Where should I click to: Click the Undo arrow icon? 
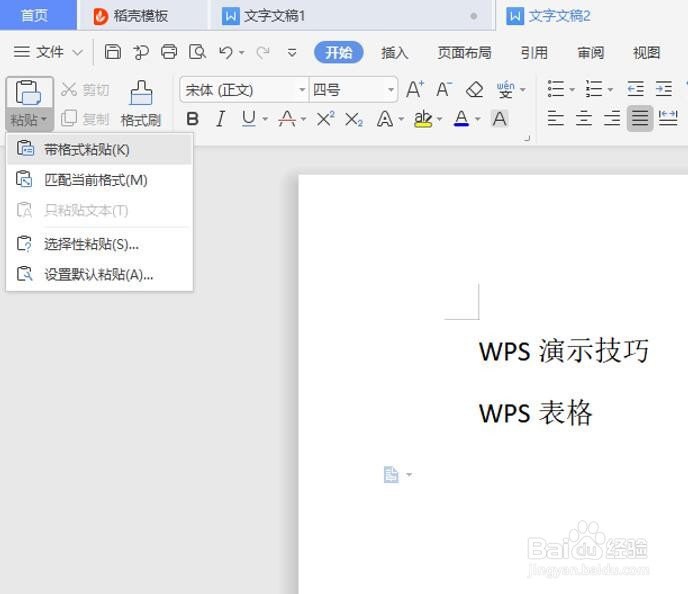tap(226, 53)
